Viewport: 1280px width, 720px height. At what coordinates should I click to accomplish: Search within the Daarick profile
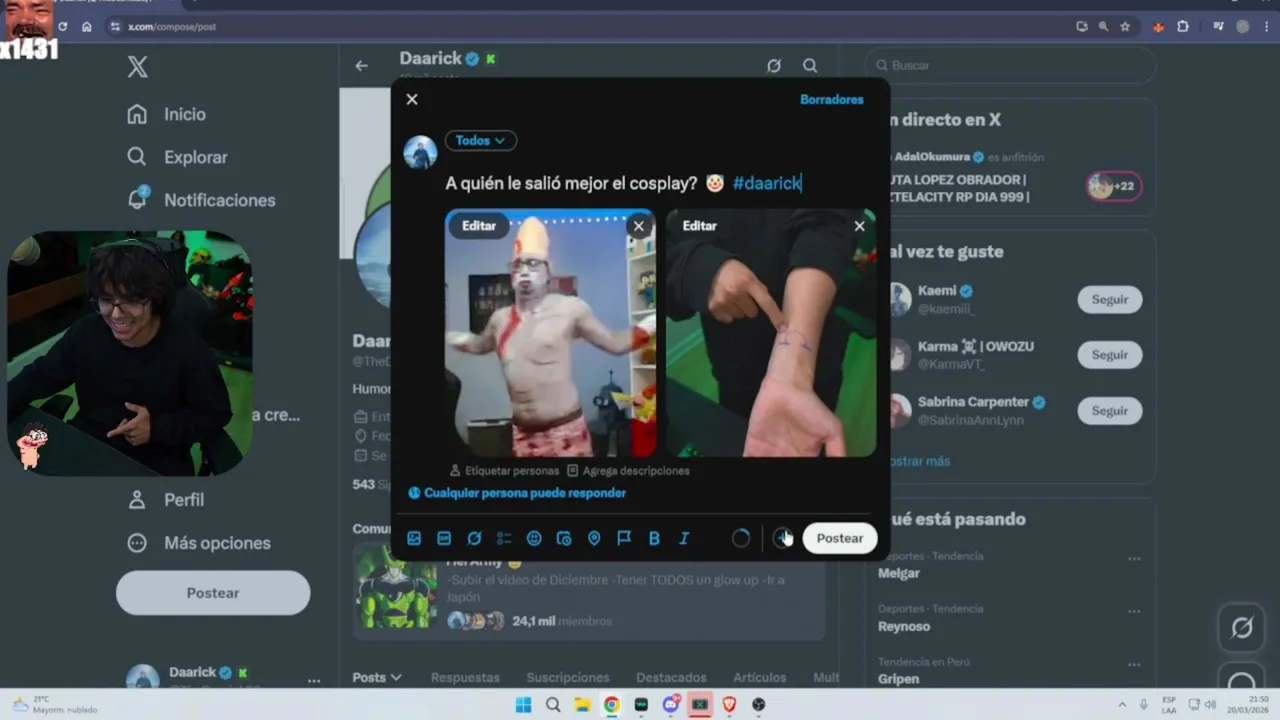pos(810,66)
